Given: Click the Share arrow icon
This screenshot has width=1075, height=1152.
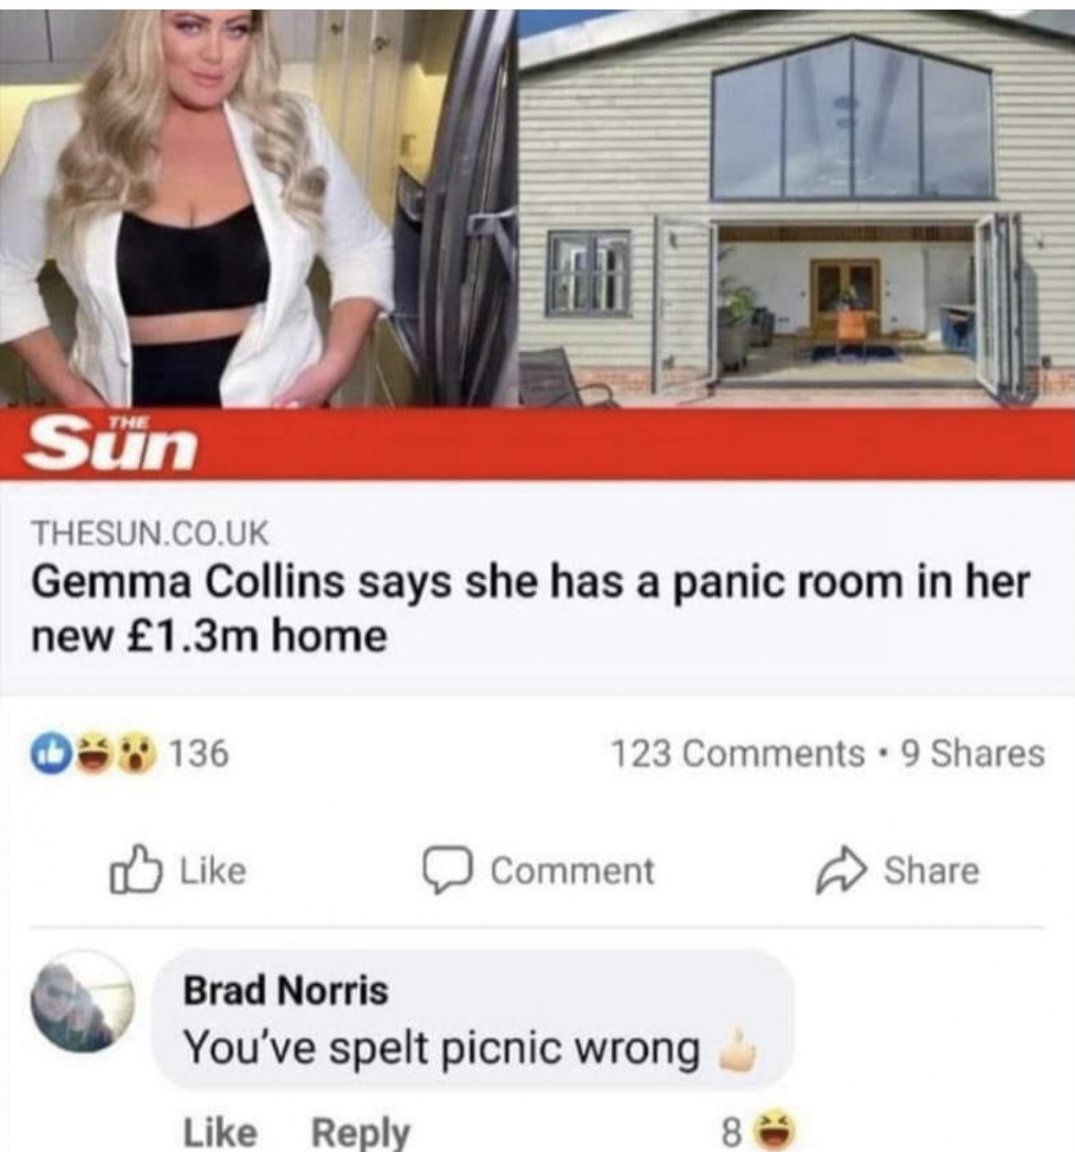Looking at the screenshot, I should [843, 870].
